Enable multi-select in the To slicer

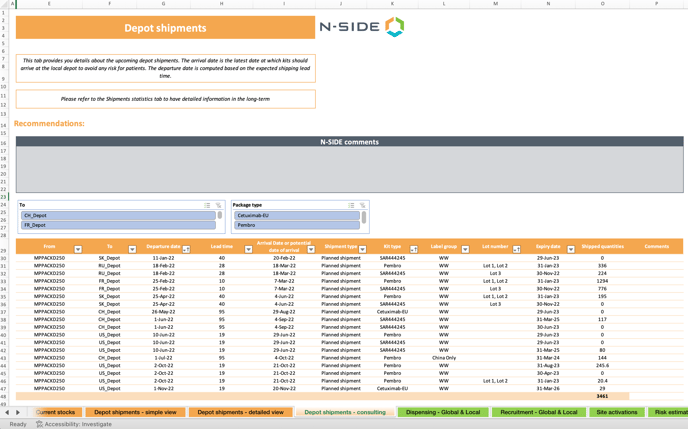click(x=207, y=205)
